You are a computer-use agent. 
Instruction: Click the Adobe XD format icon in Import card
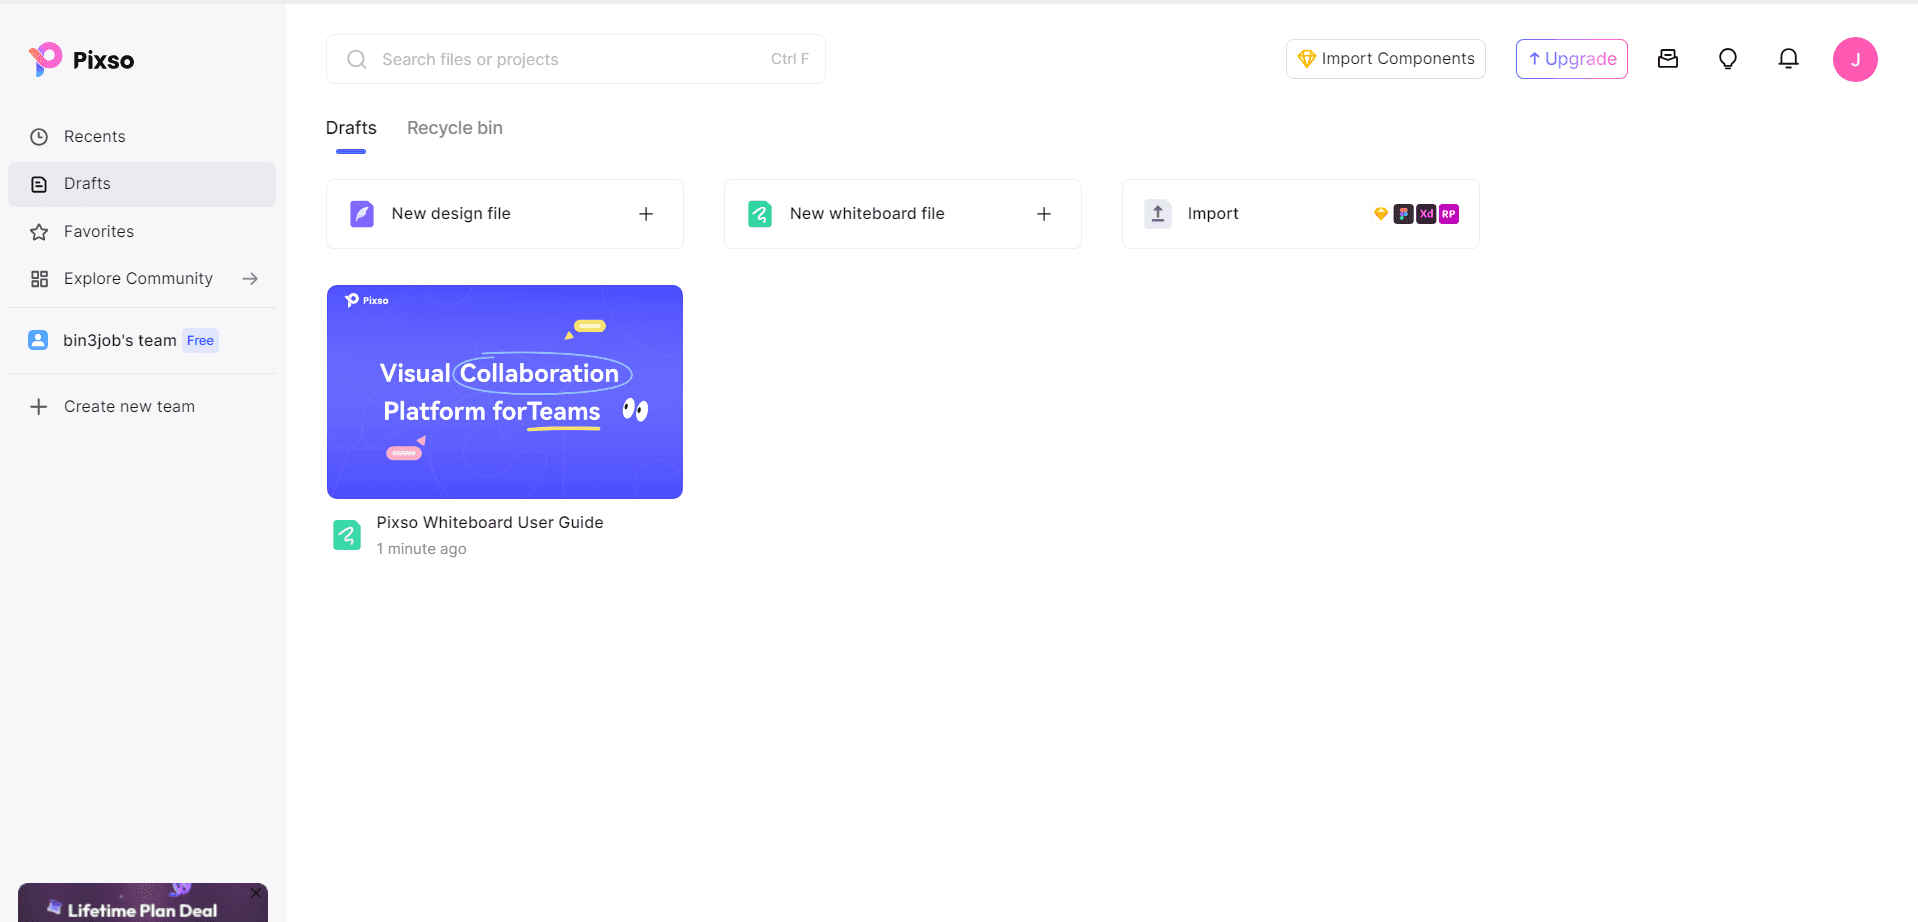[x=1426, y=214]
